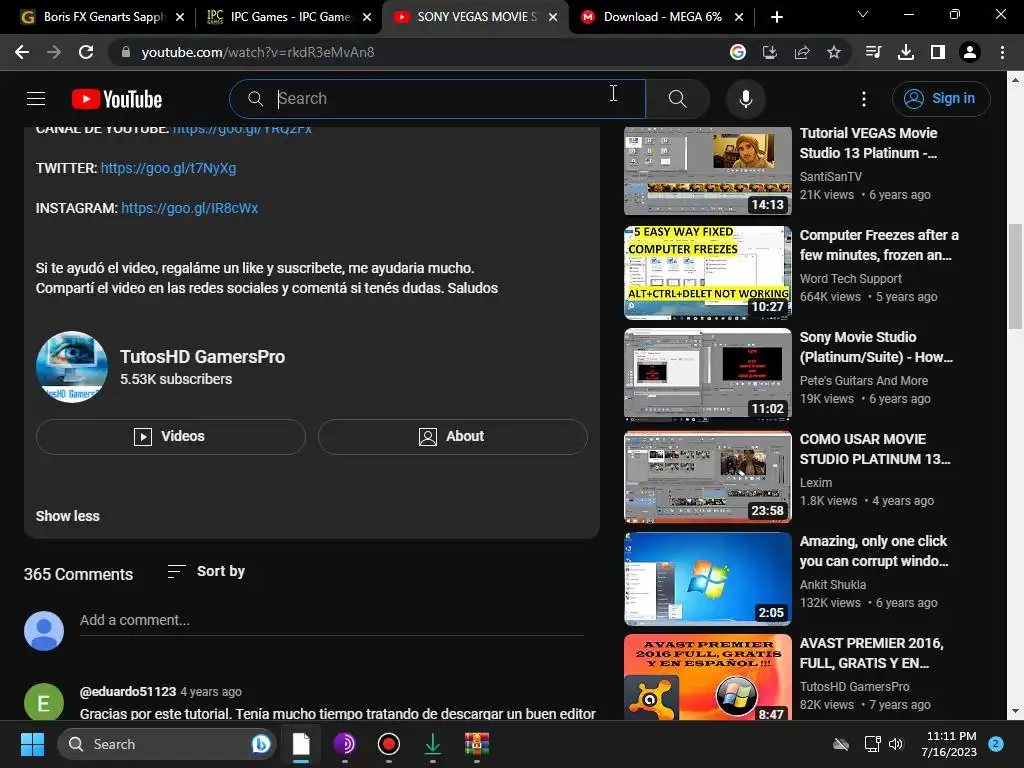Open the taskbar volume speaker icon
Viewport: 1024px width, 768px height.
(x=895, y=744)
